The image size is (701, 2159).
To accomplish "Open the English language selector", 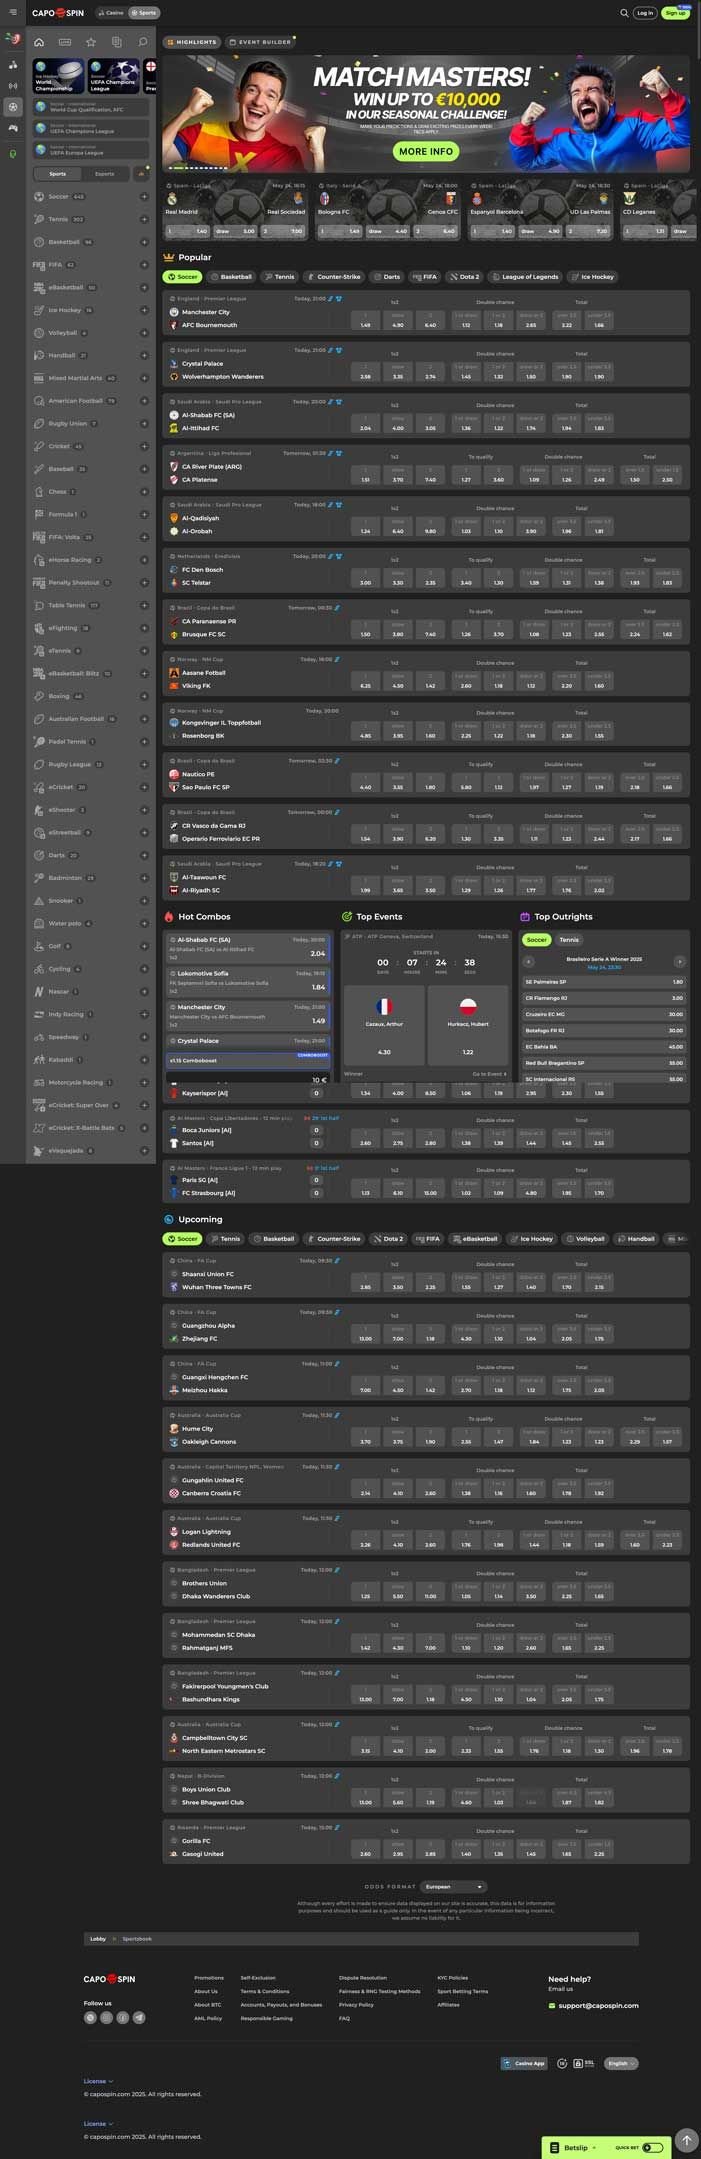I will [x=621, y=2062].
